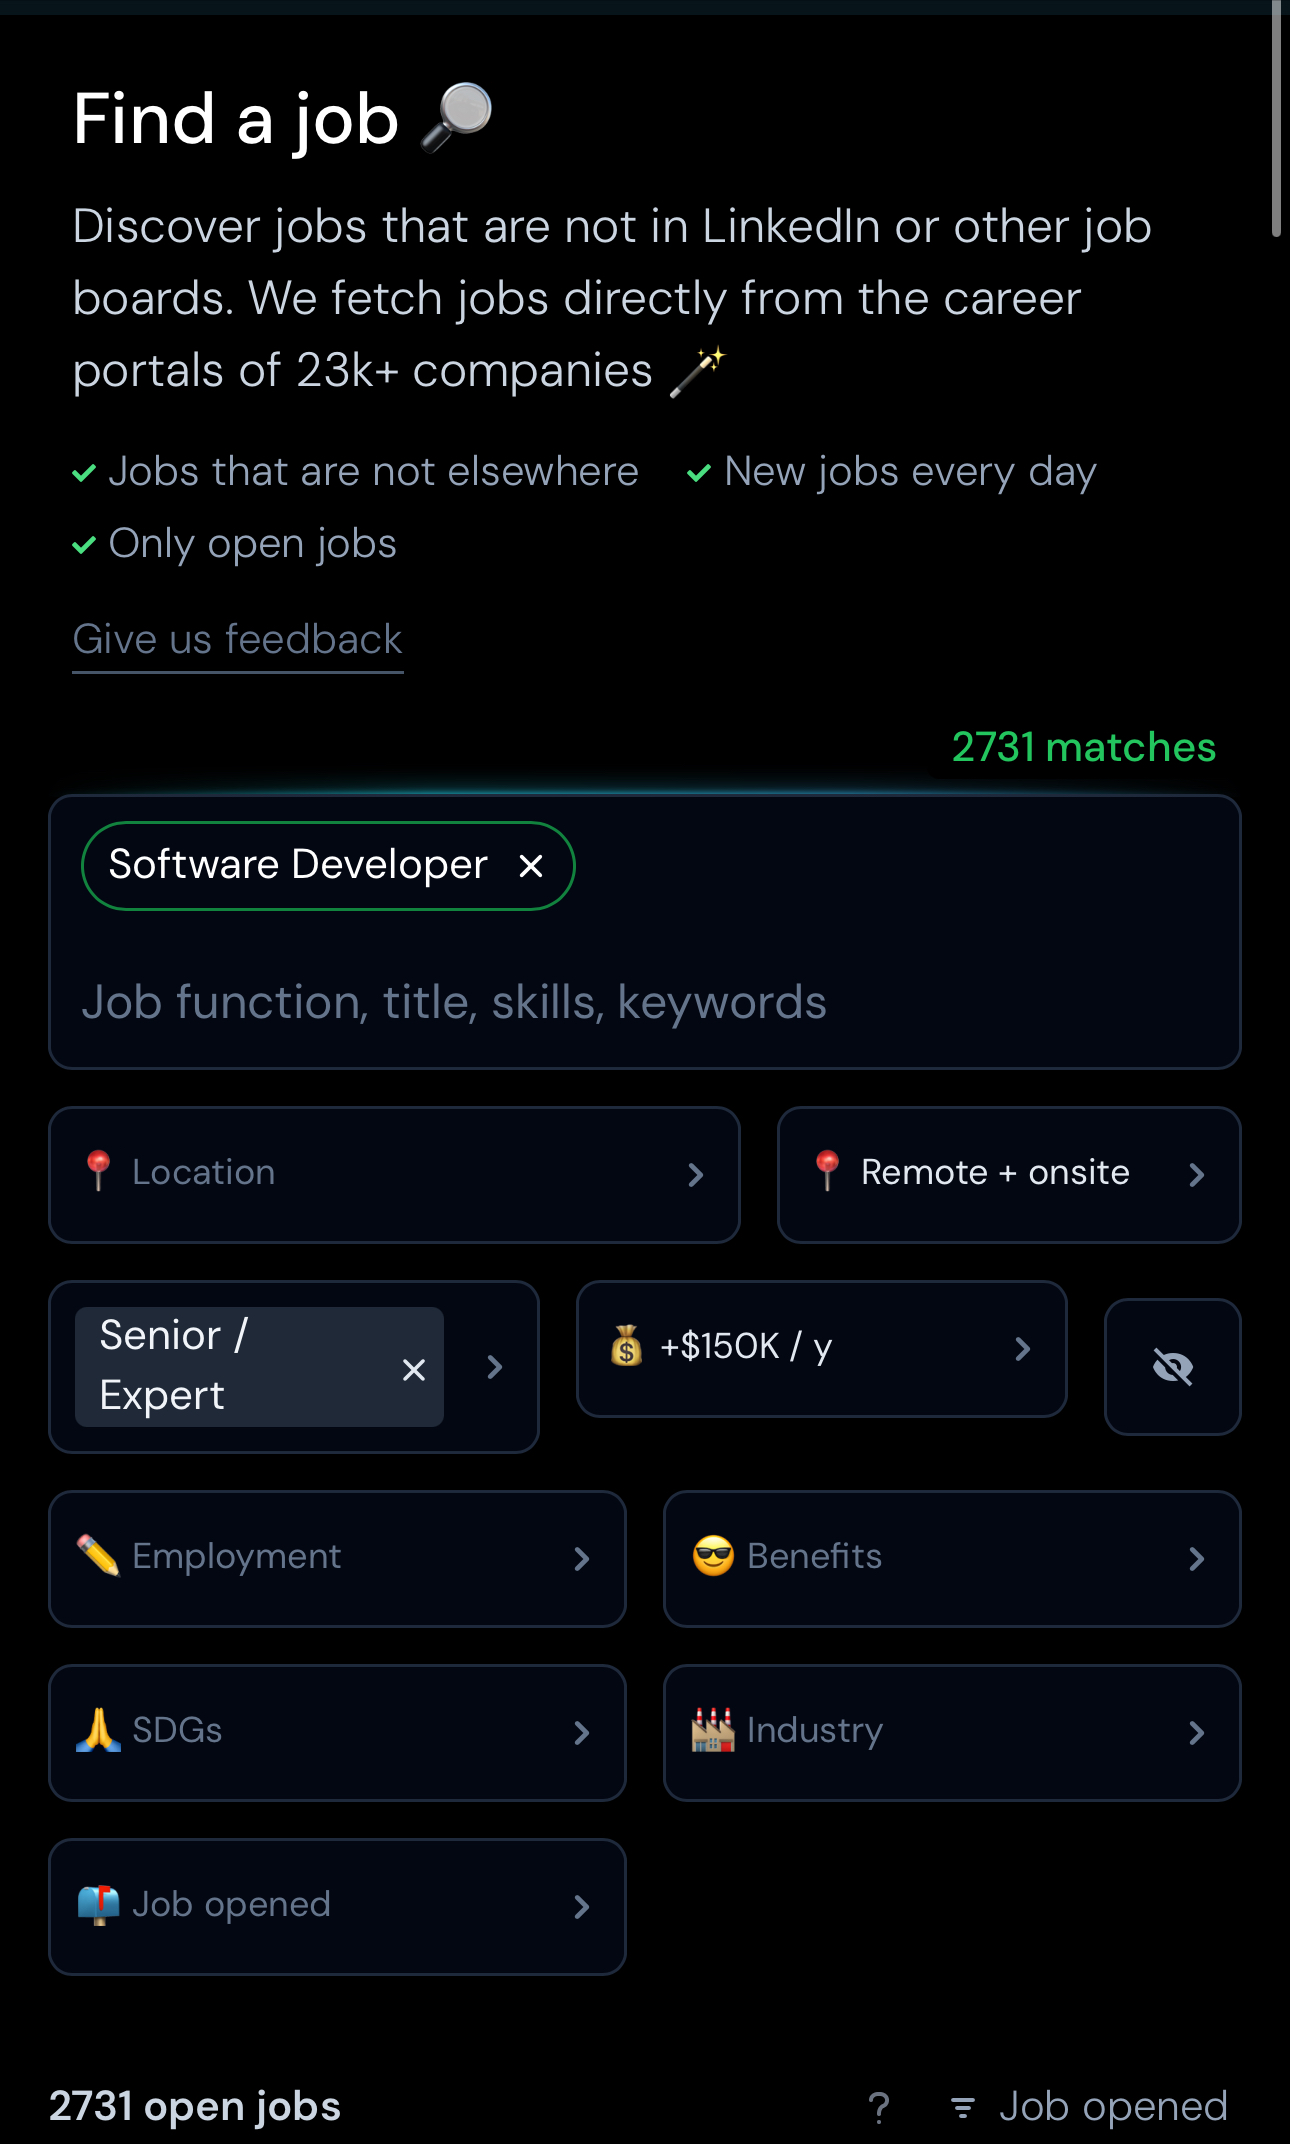This screenshot has height=2144, width=1290.
Task: Click the red pin Location icon
Action: click(x=99, y=1172)
